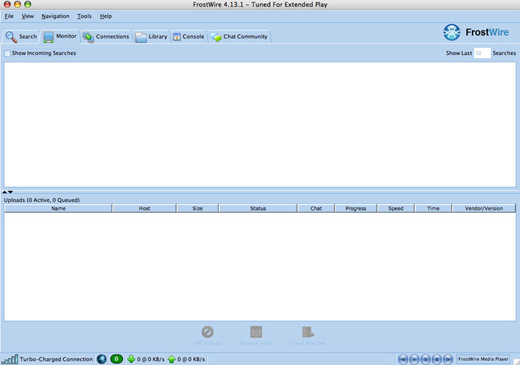
Task: Click the Browse Host icon
Action: pos(256,332)
